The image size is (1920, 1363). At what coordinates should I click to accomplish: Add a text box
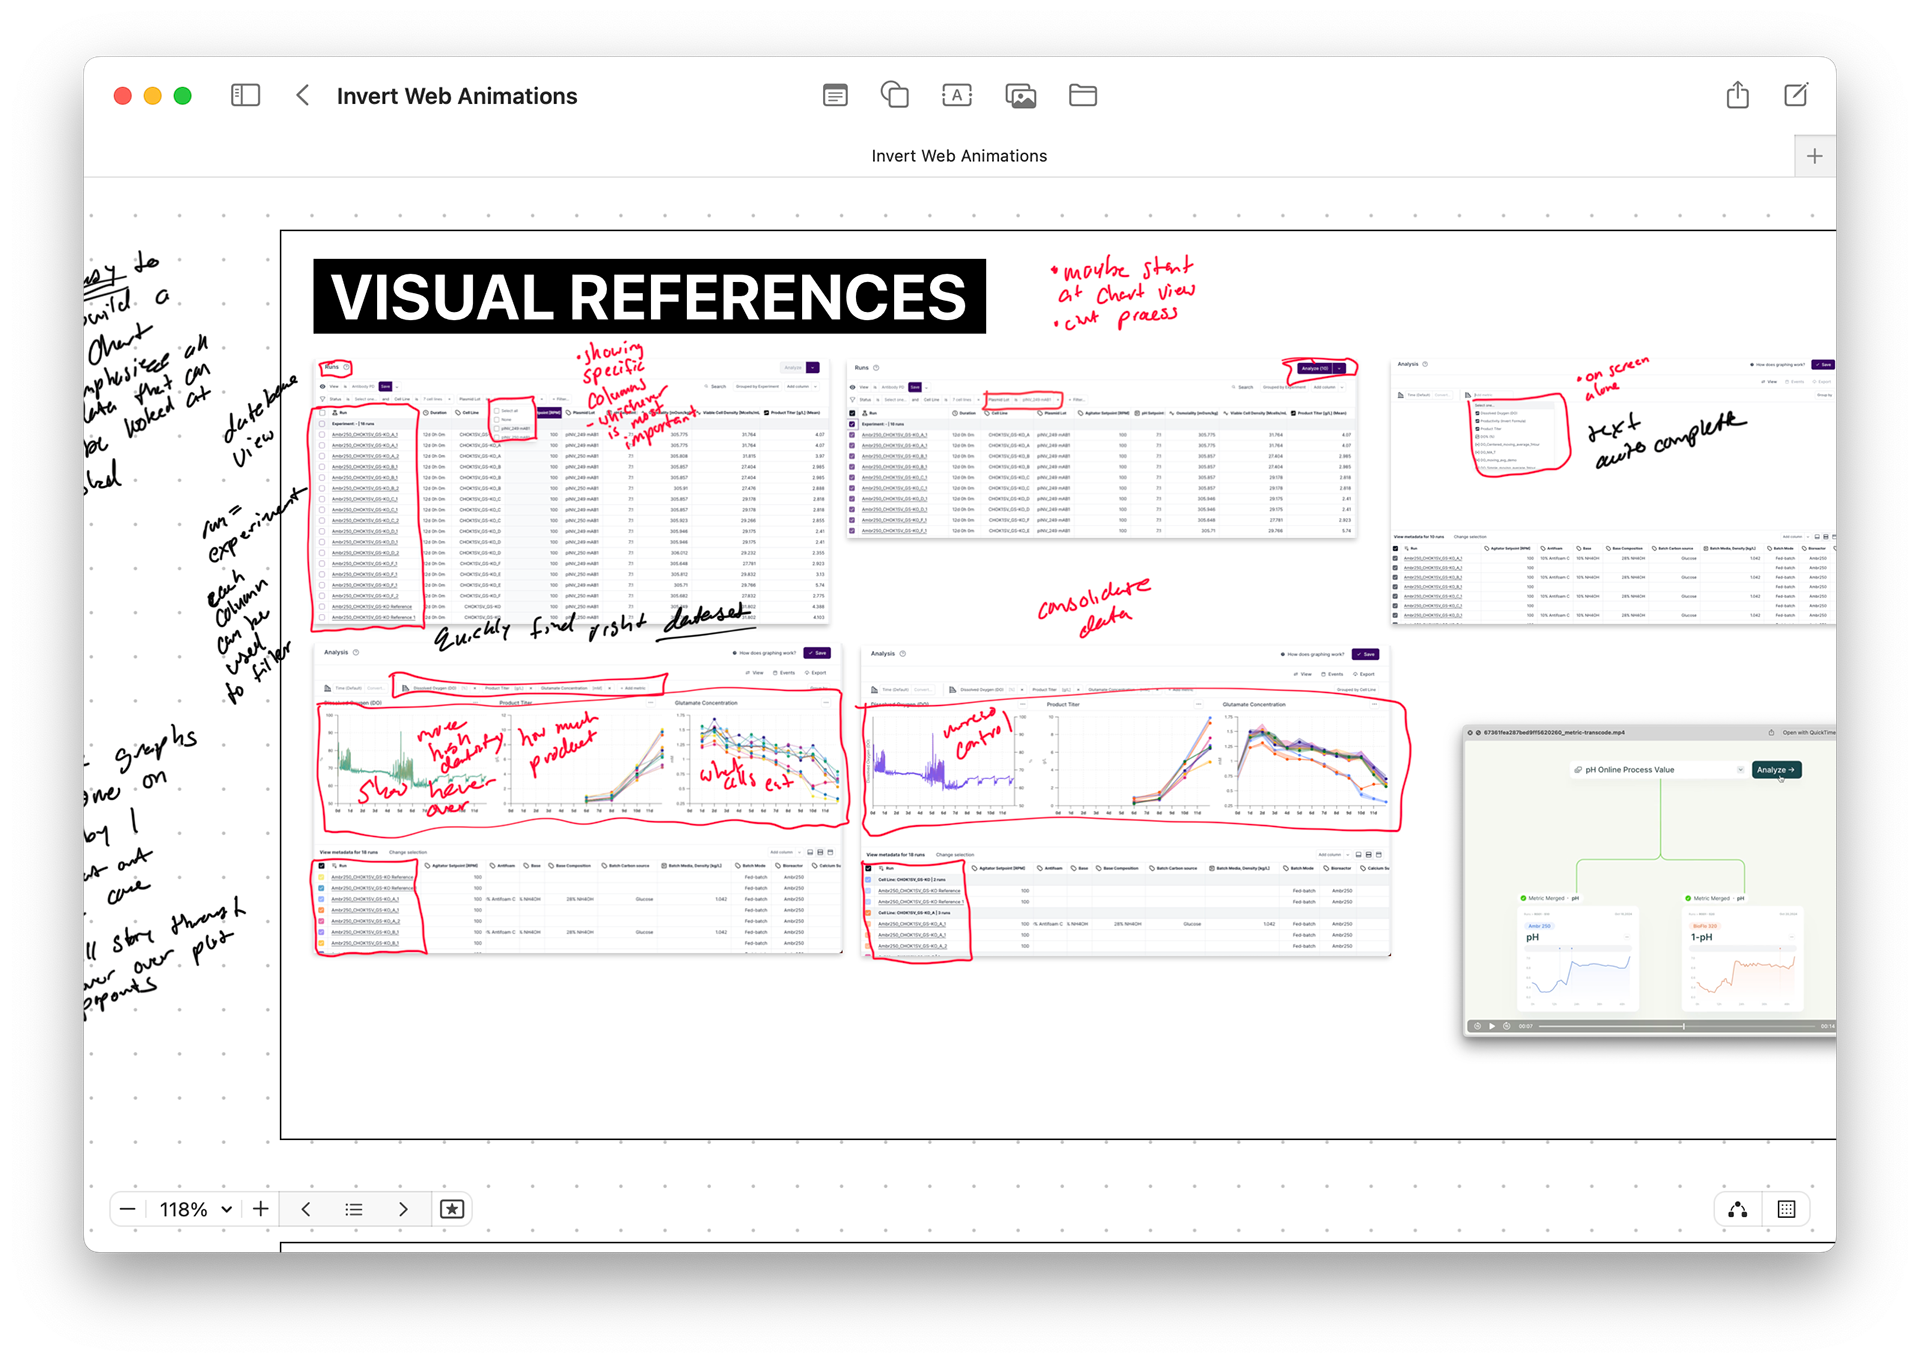(957, 95)
